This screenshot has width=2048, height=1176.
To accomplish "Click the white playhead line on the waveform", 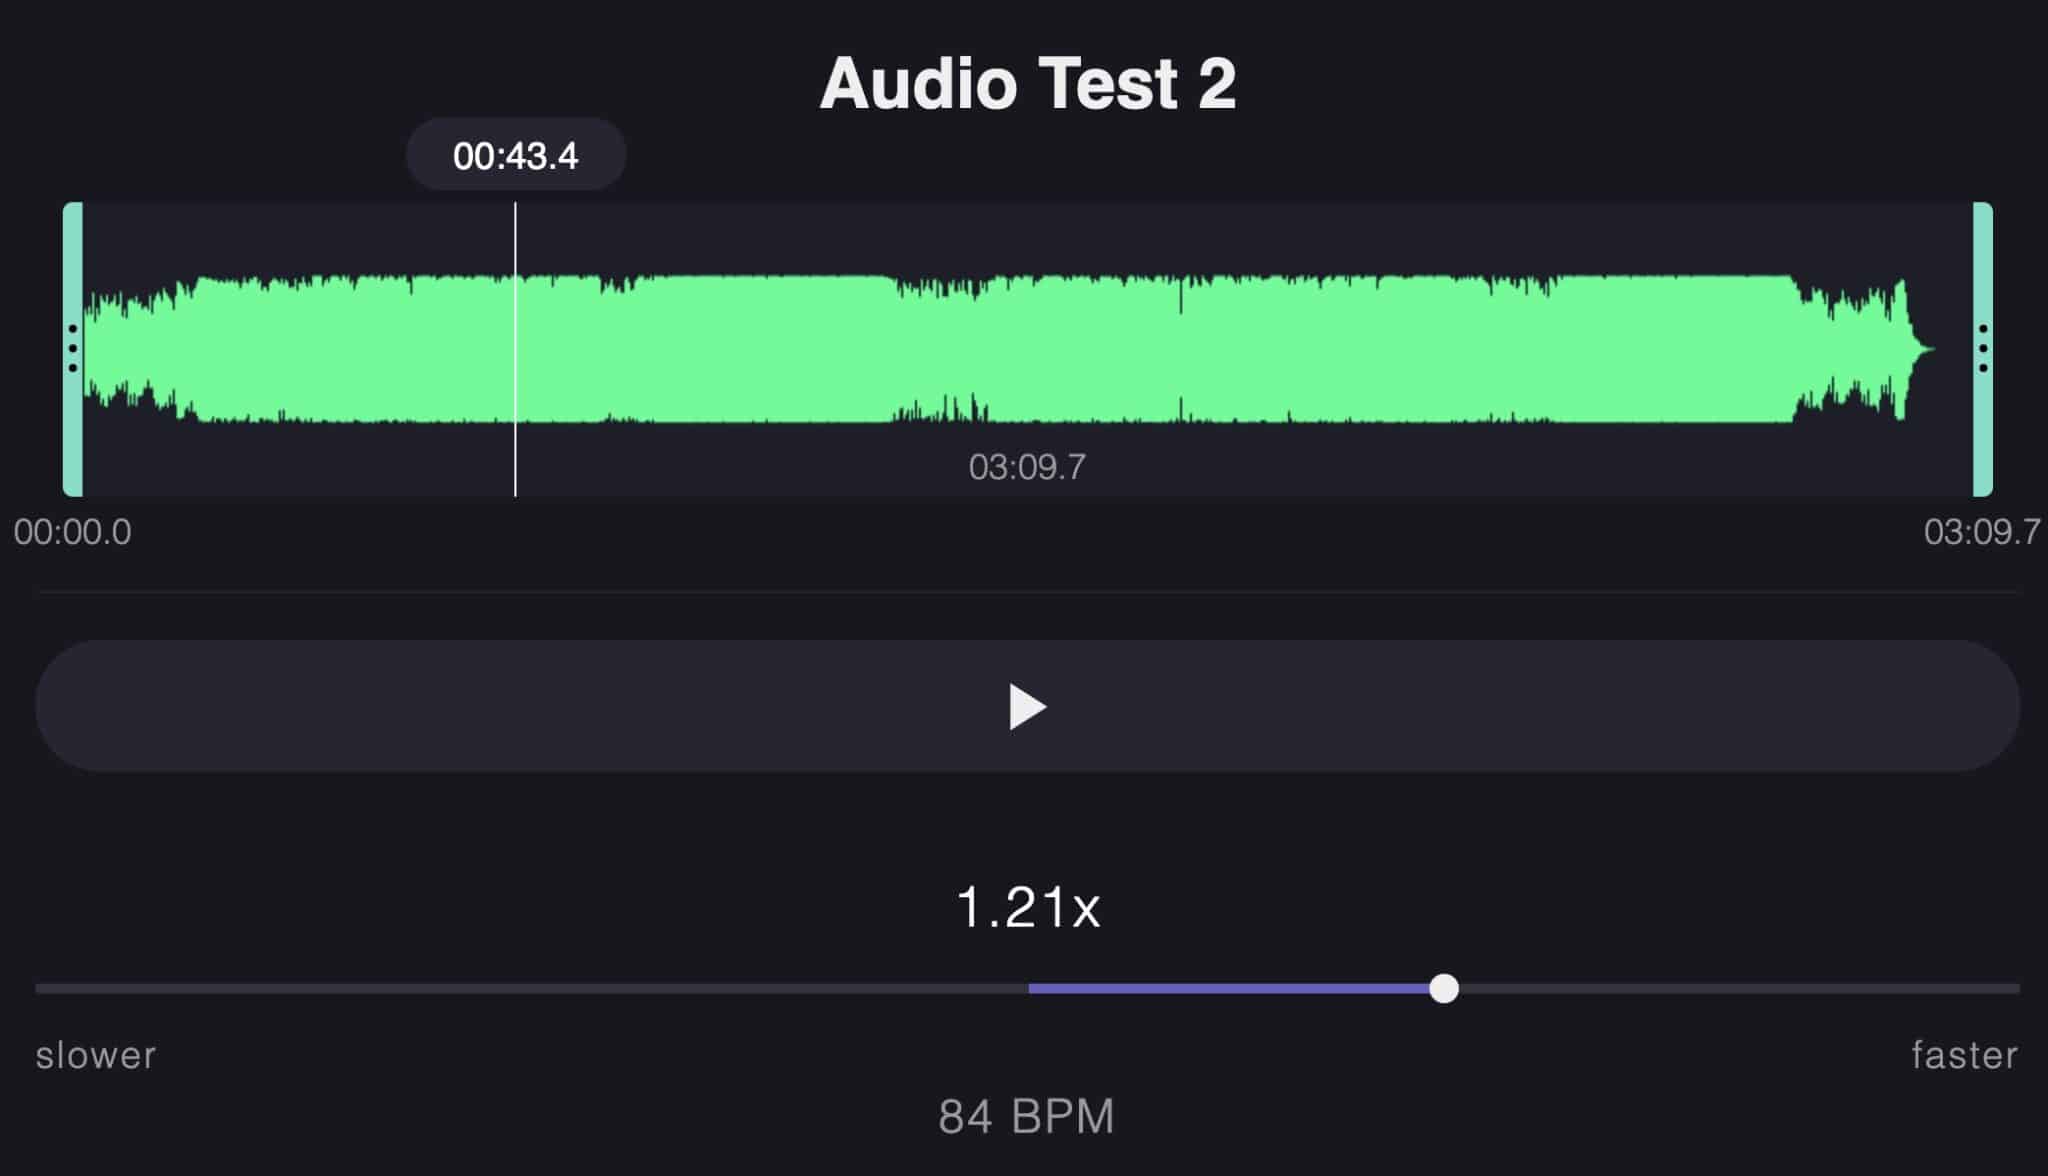I will (515, 349).
